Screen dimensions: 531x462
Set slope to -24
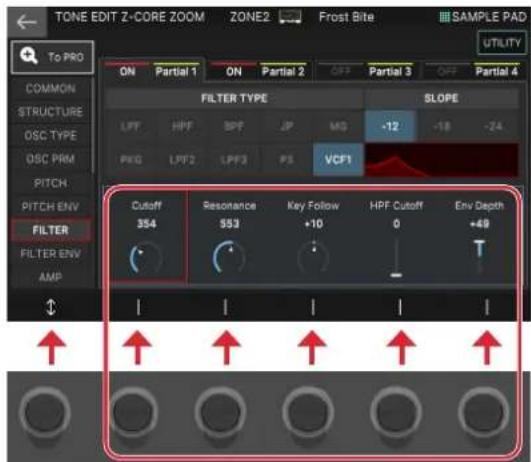(x=493, y=126)
